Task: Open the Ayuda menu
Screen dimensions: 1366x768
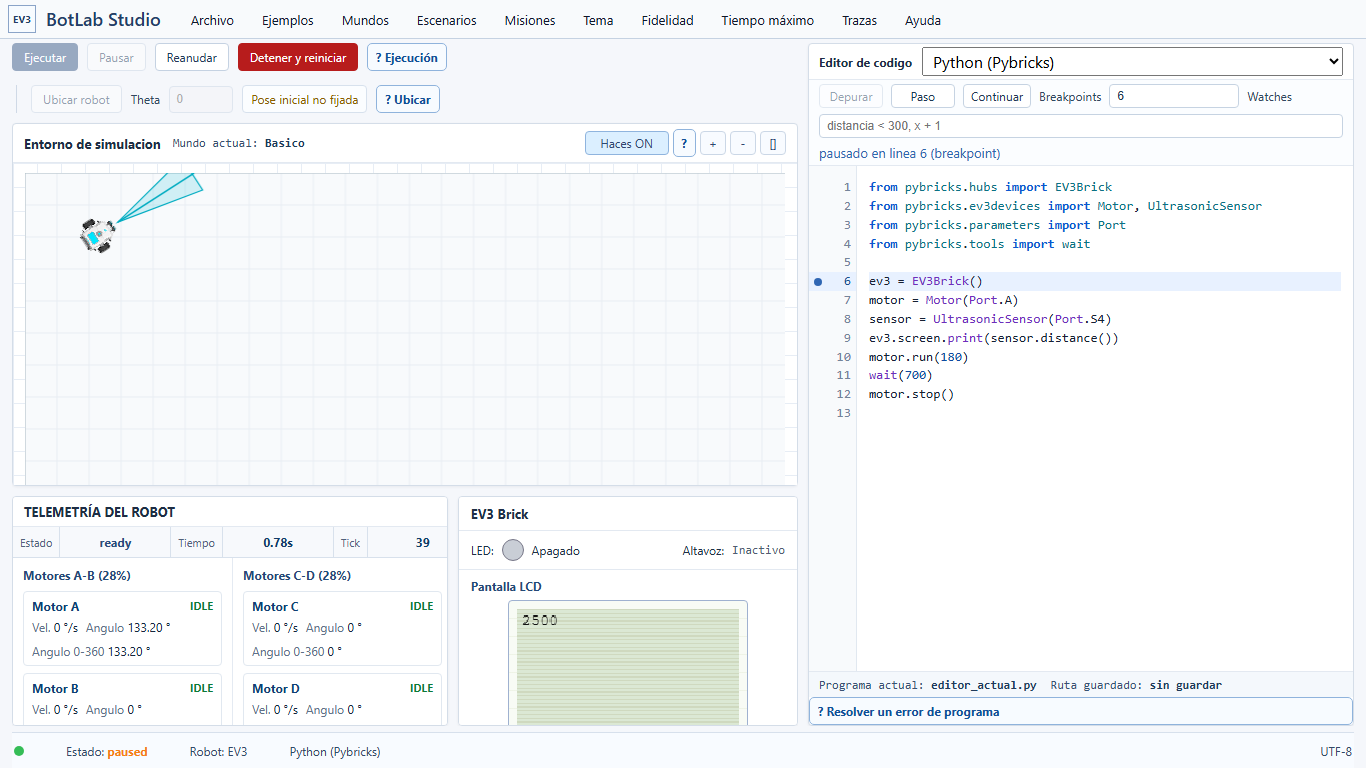Action: point(923,20)
